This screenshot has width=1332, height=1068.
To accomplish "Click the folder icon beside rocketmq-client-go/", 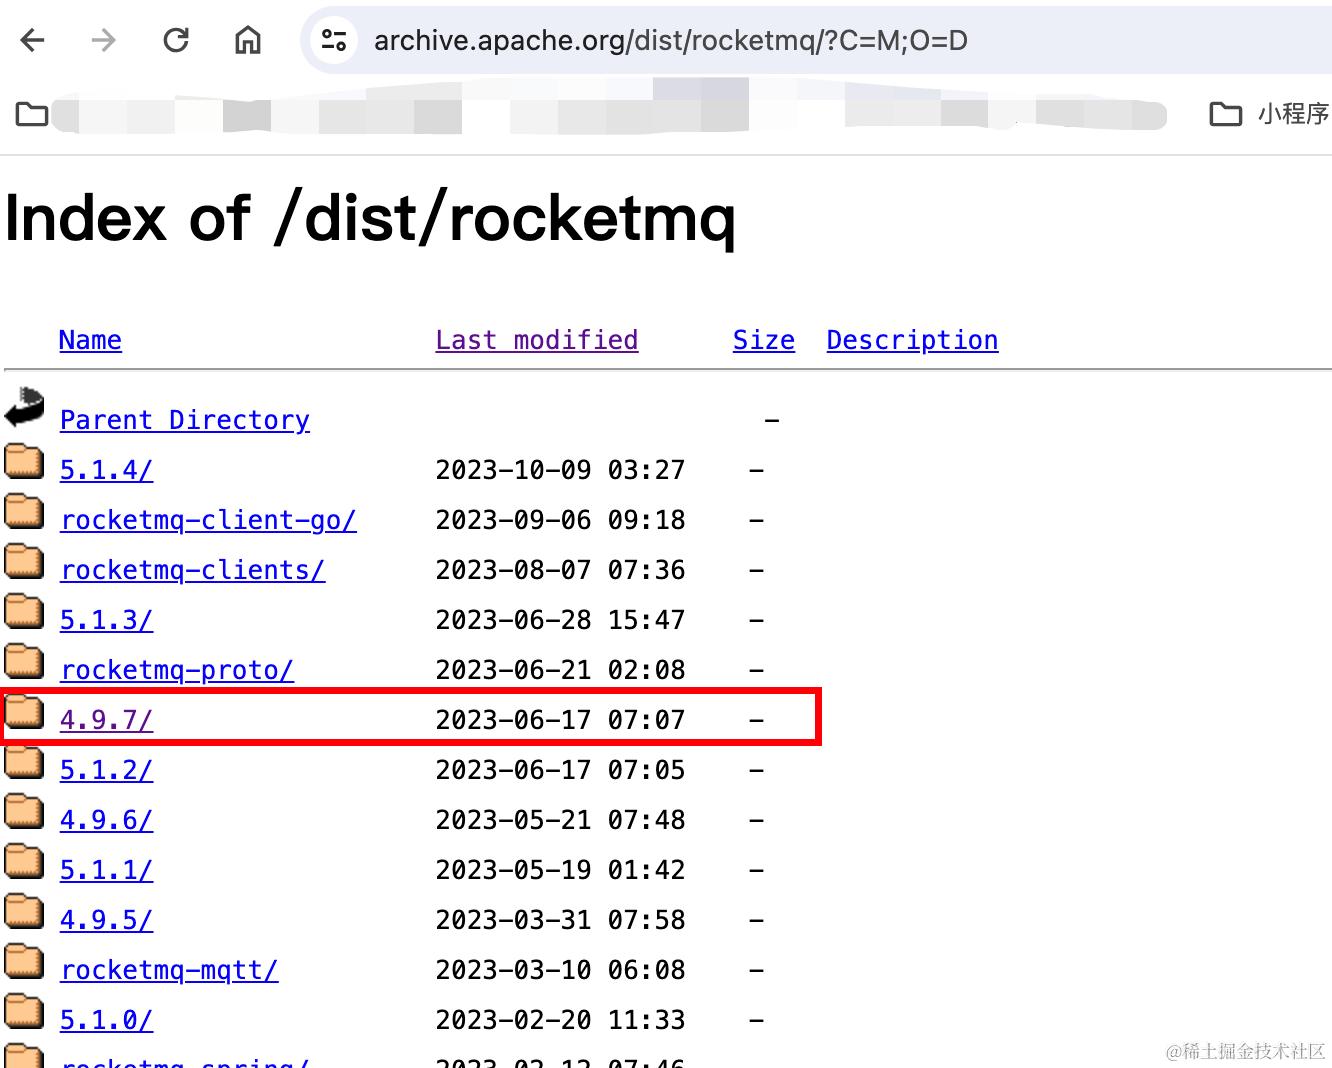I will 24,511.
